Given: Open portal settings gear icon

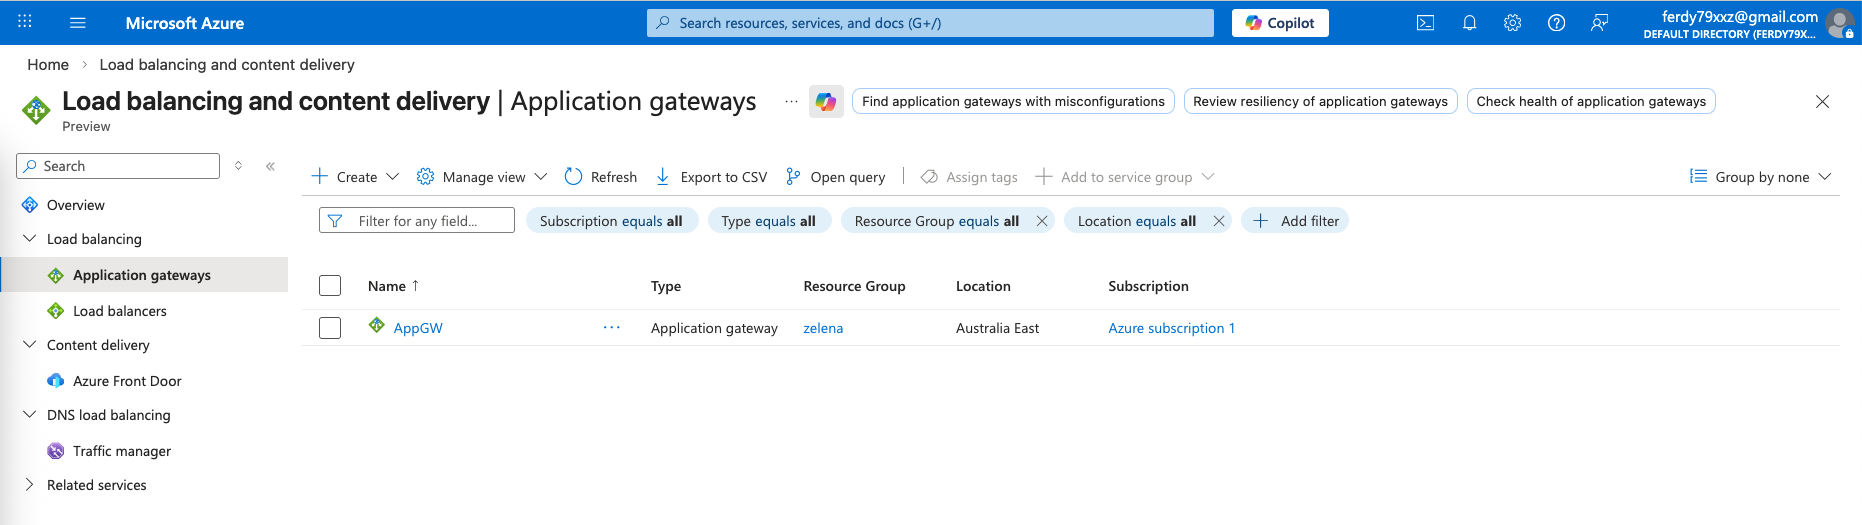Looking at the screenshot, I should coord(1512,23).
